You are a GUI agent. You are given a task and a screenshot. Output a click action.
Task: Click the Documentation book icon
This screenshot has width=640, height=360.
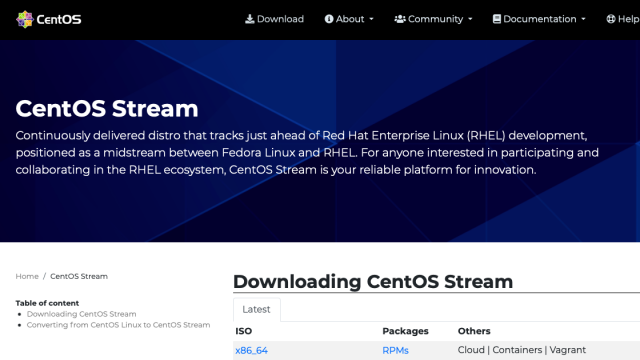tap(496, 19)
